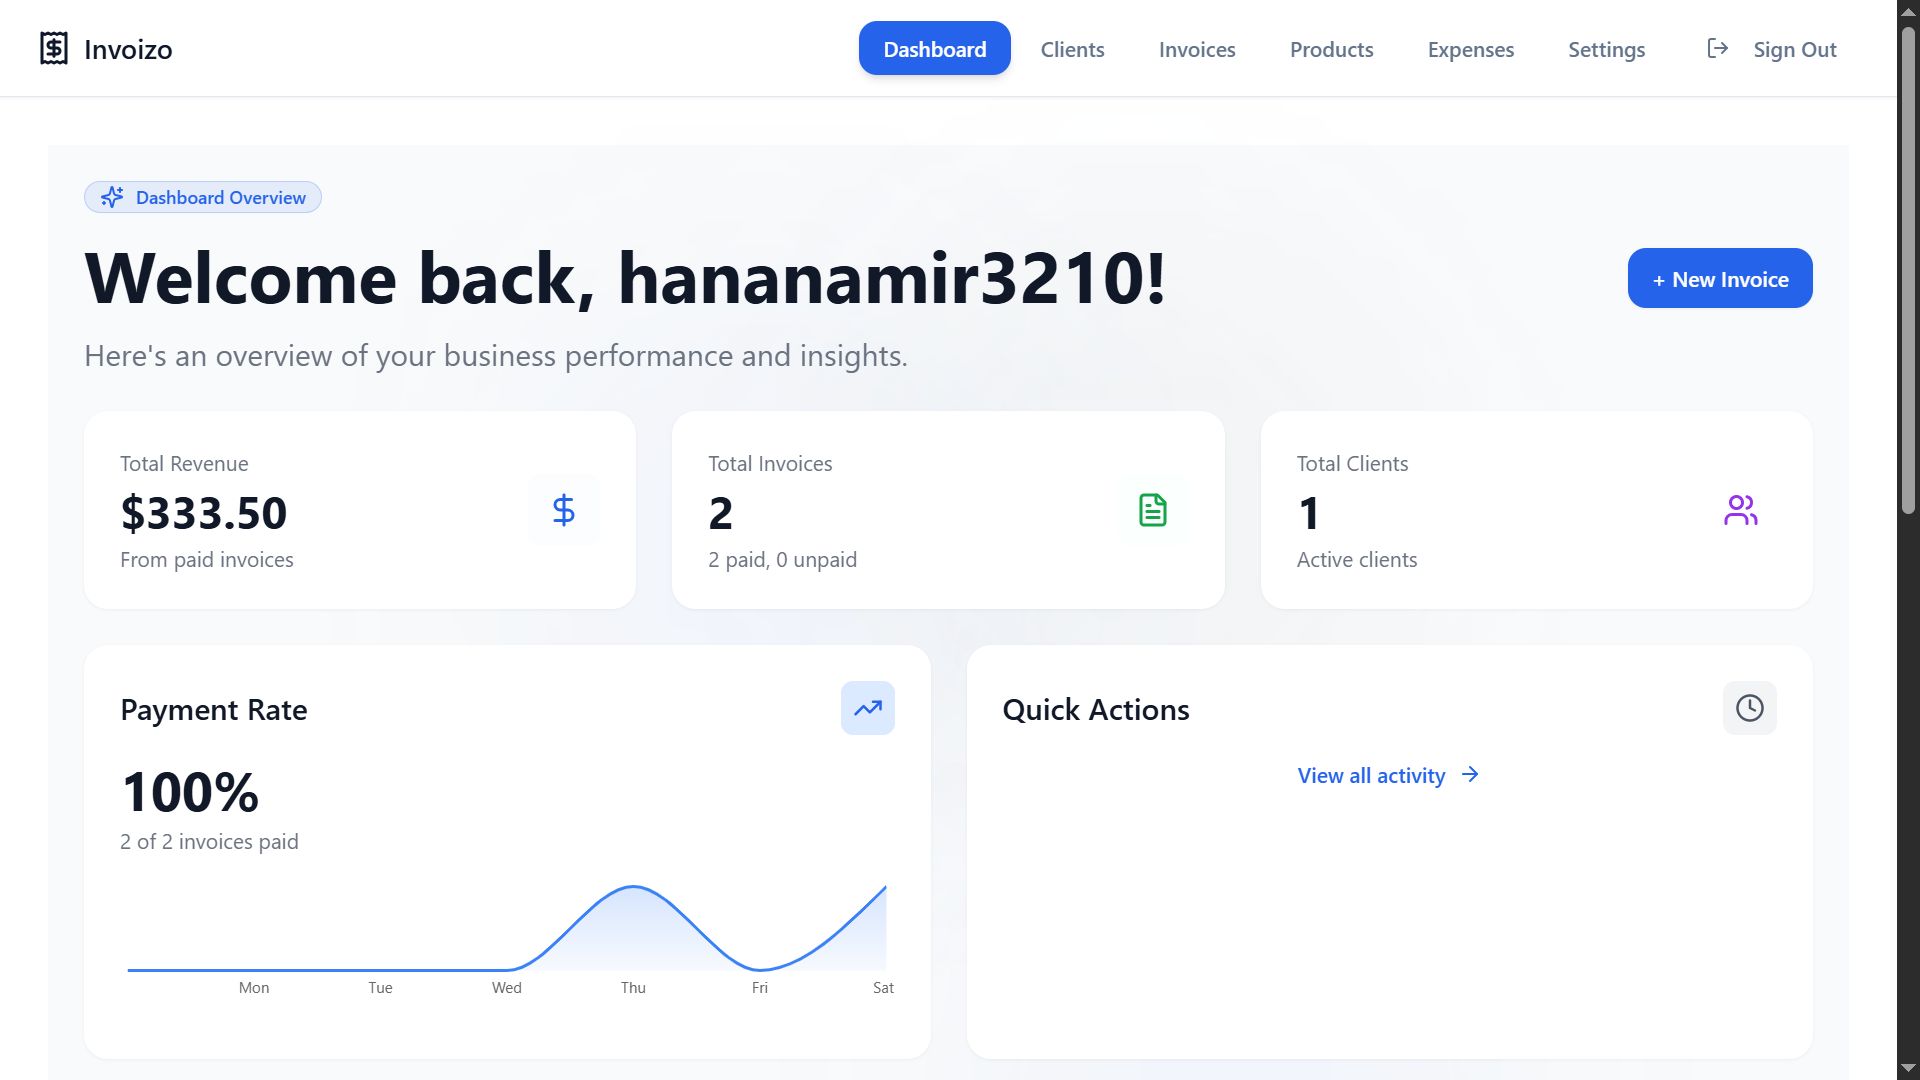Go to the Invoices page
The image size is (1920, 1080).
pos(1197,49)
